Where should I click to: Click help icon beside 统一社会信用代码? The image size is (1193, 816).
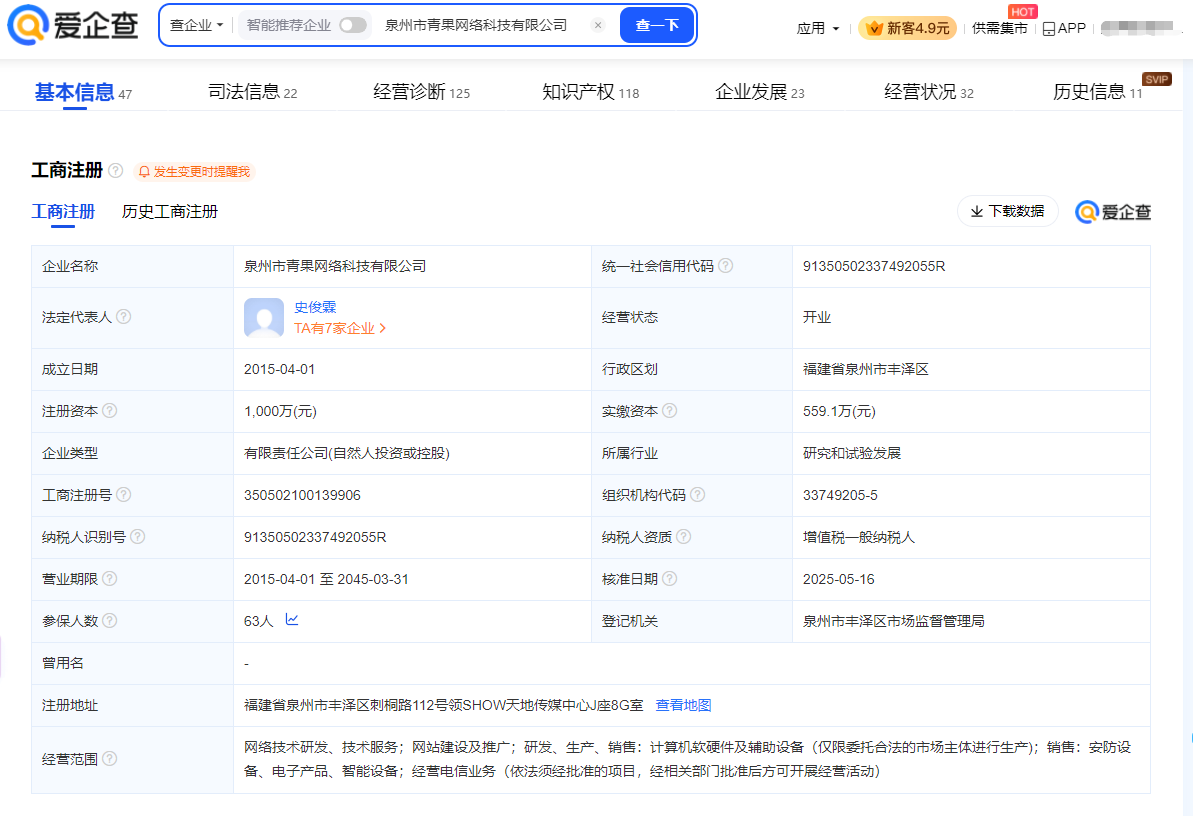726,266
